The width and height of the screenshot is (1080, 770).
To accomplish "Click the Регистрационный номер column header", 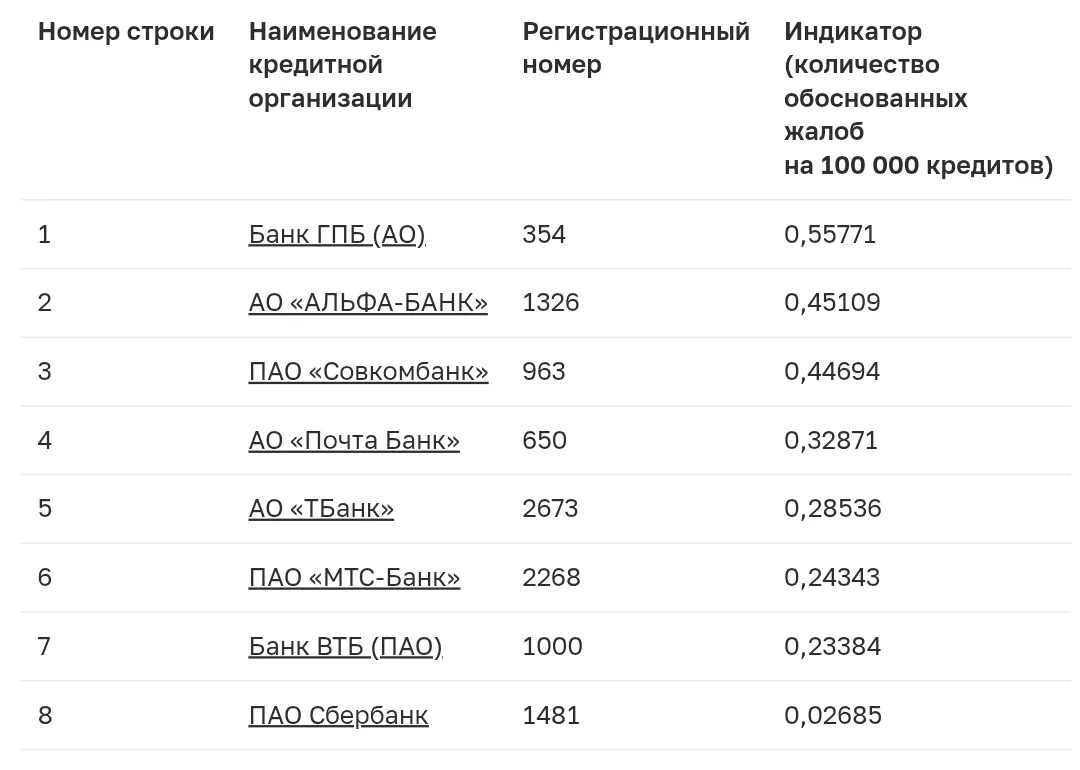I will (x=636, y=48).
